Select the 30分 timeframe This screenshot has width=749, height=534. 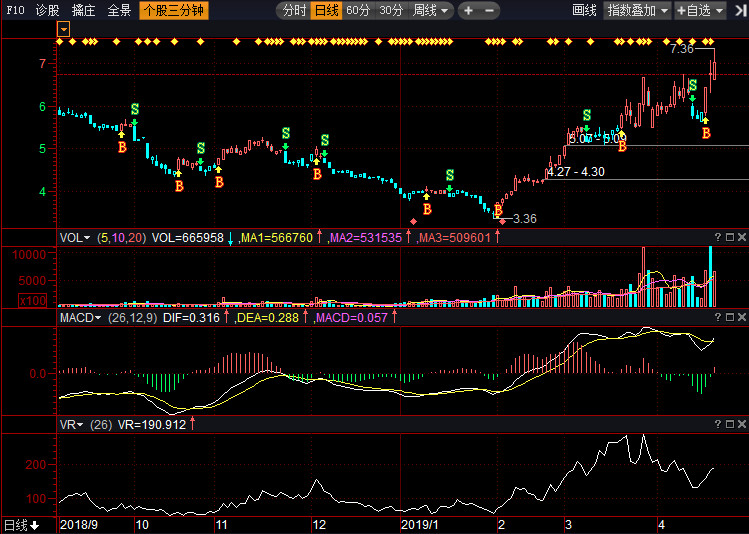(391, 11)
